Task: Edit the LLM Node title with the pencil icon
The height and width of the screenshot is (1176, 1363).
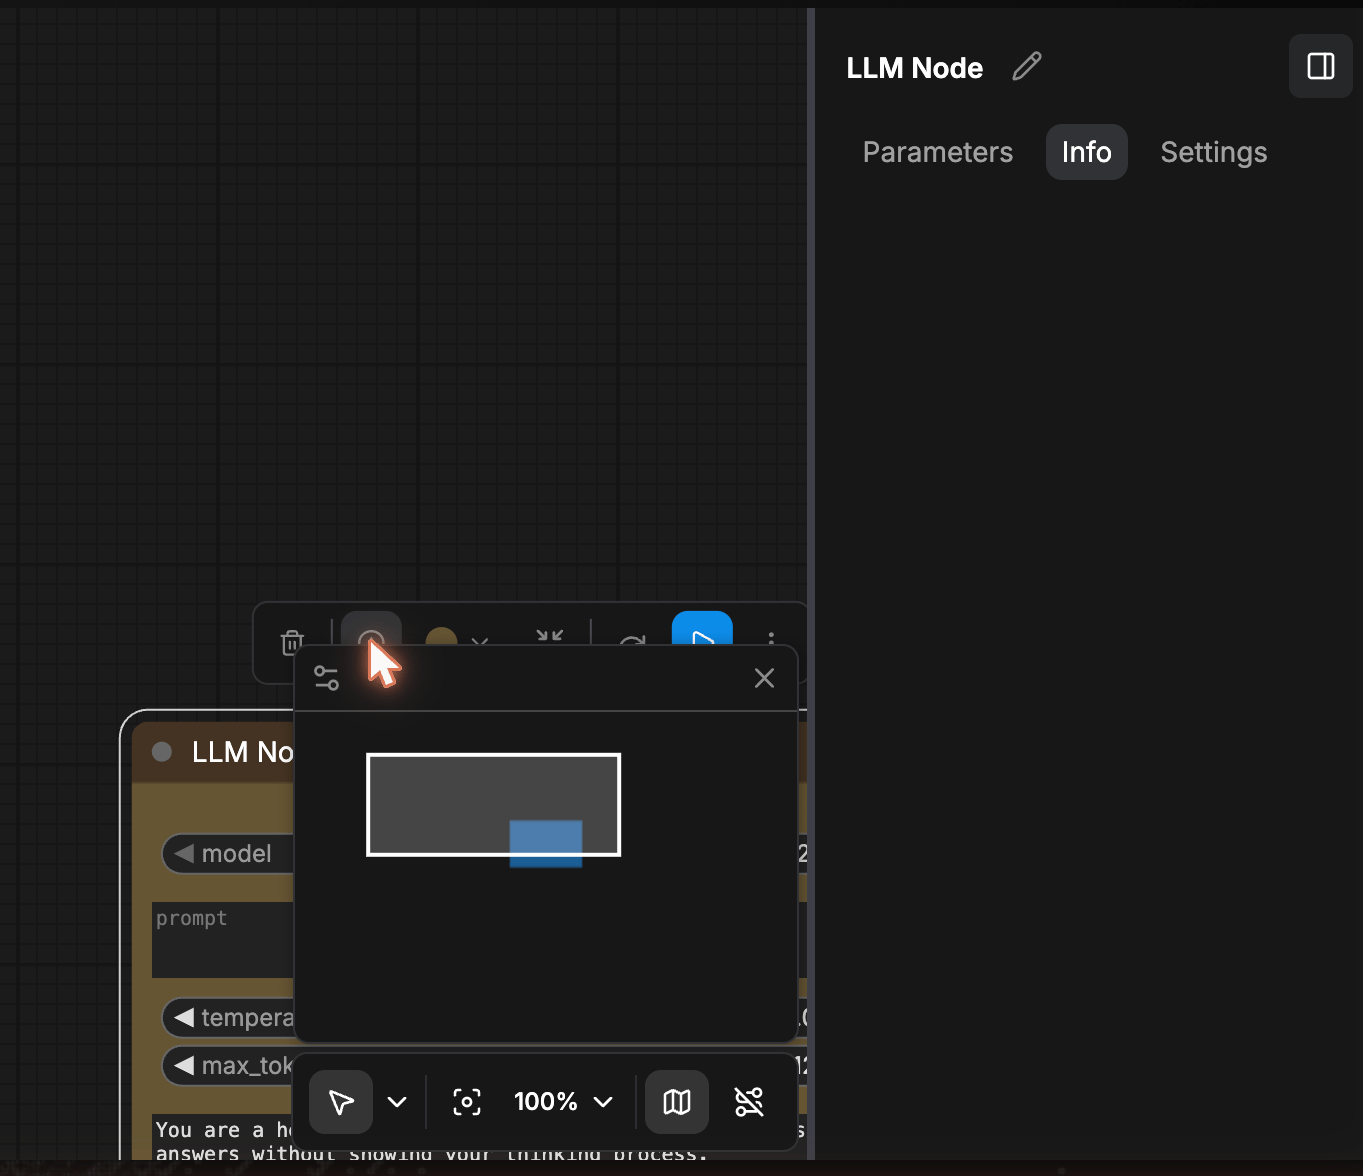Action: point(1027,67)
